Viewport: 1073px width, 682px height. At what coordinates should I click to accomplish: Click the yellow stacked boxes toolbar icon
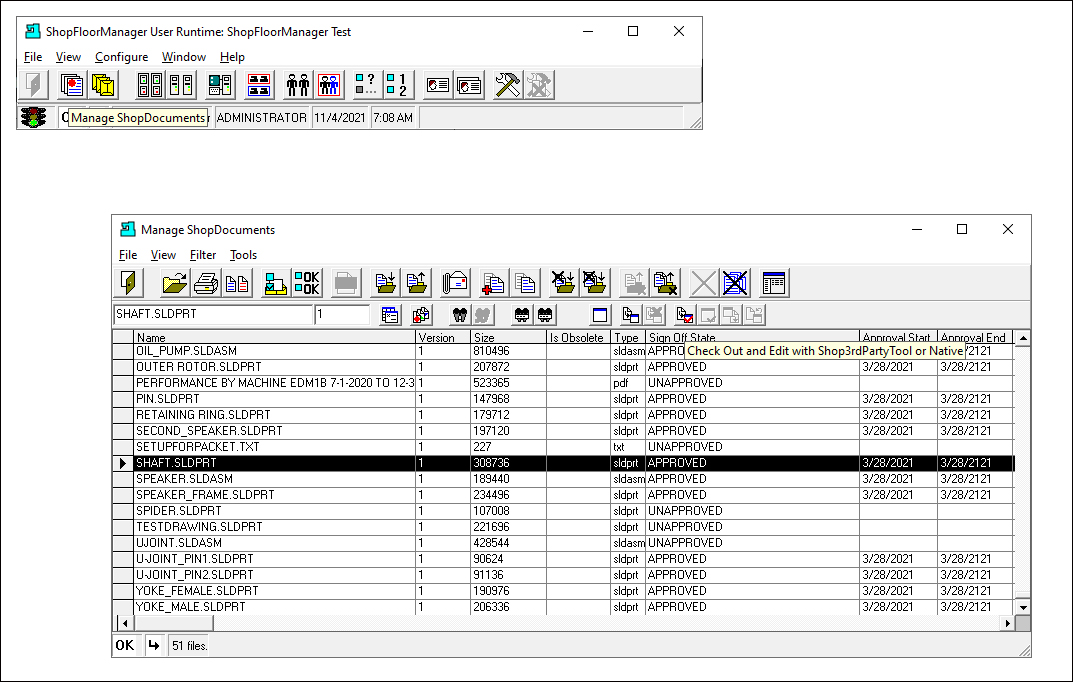103,85
